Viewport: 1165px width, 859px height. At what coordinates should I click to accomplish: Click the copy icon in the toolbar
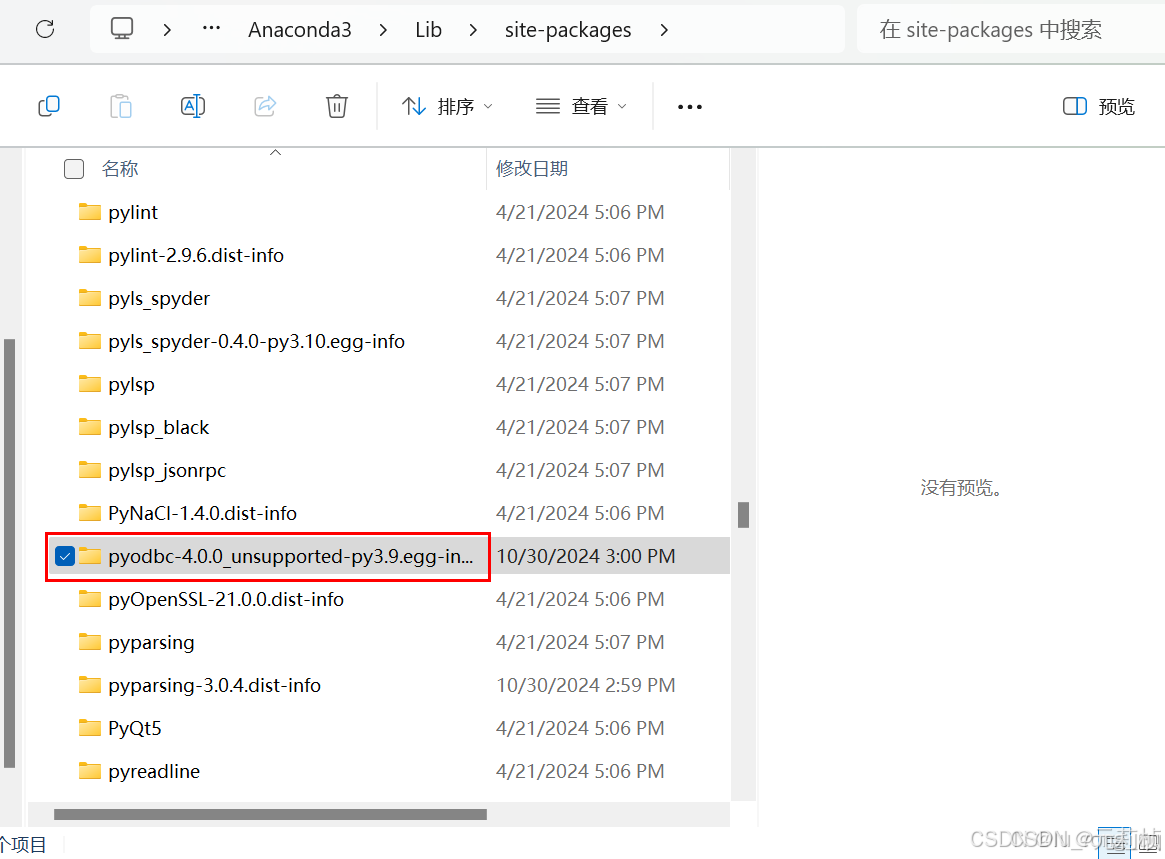[49, 106]
